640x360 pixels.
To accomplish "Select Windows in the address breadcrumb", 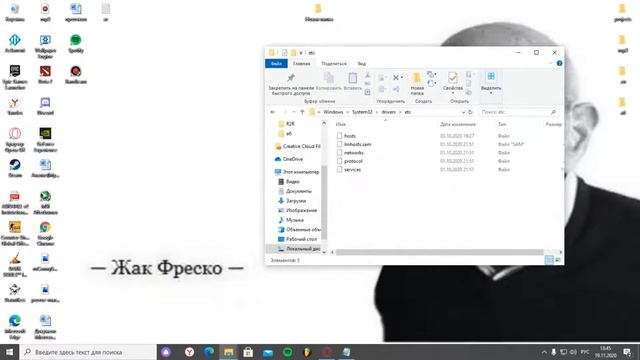I will tap(333, 112).
